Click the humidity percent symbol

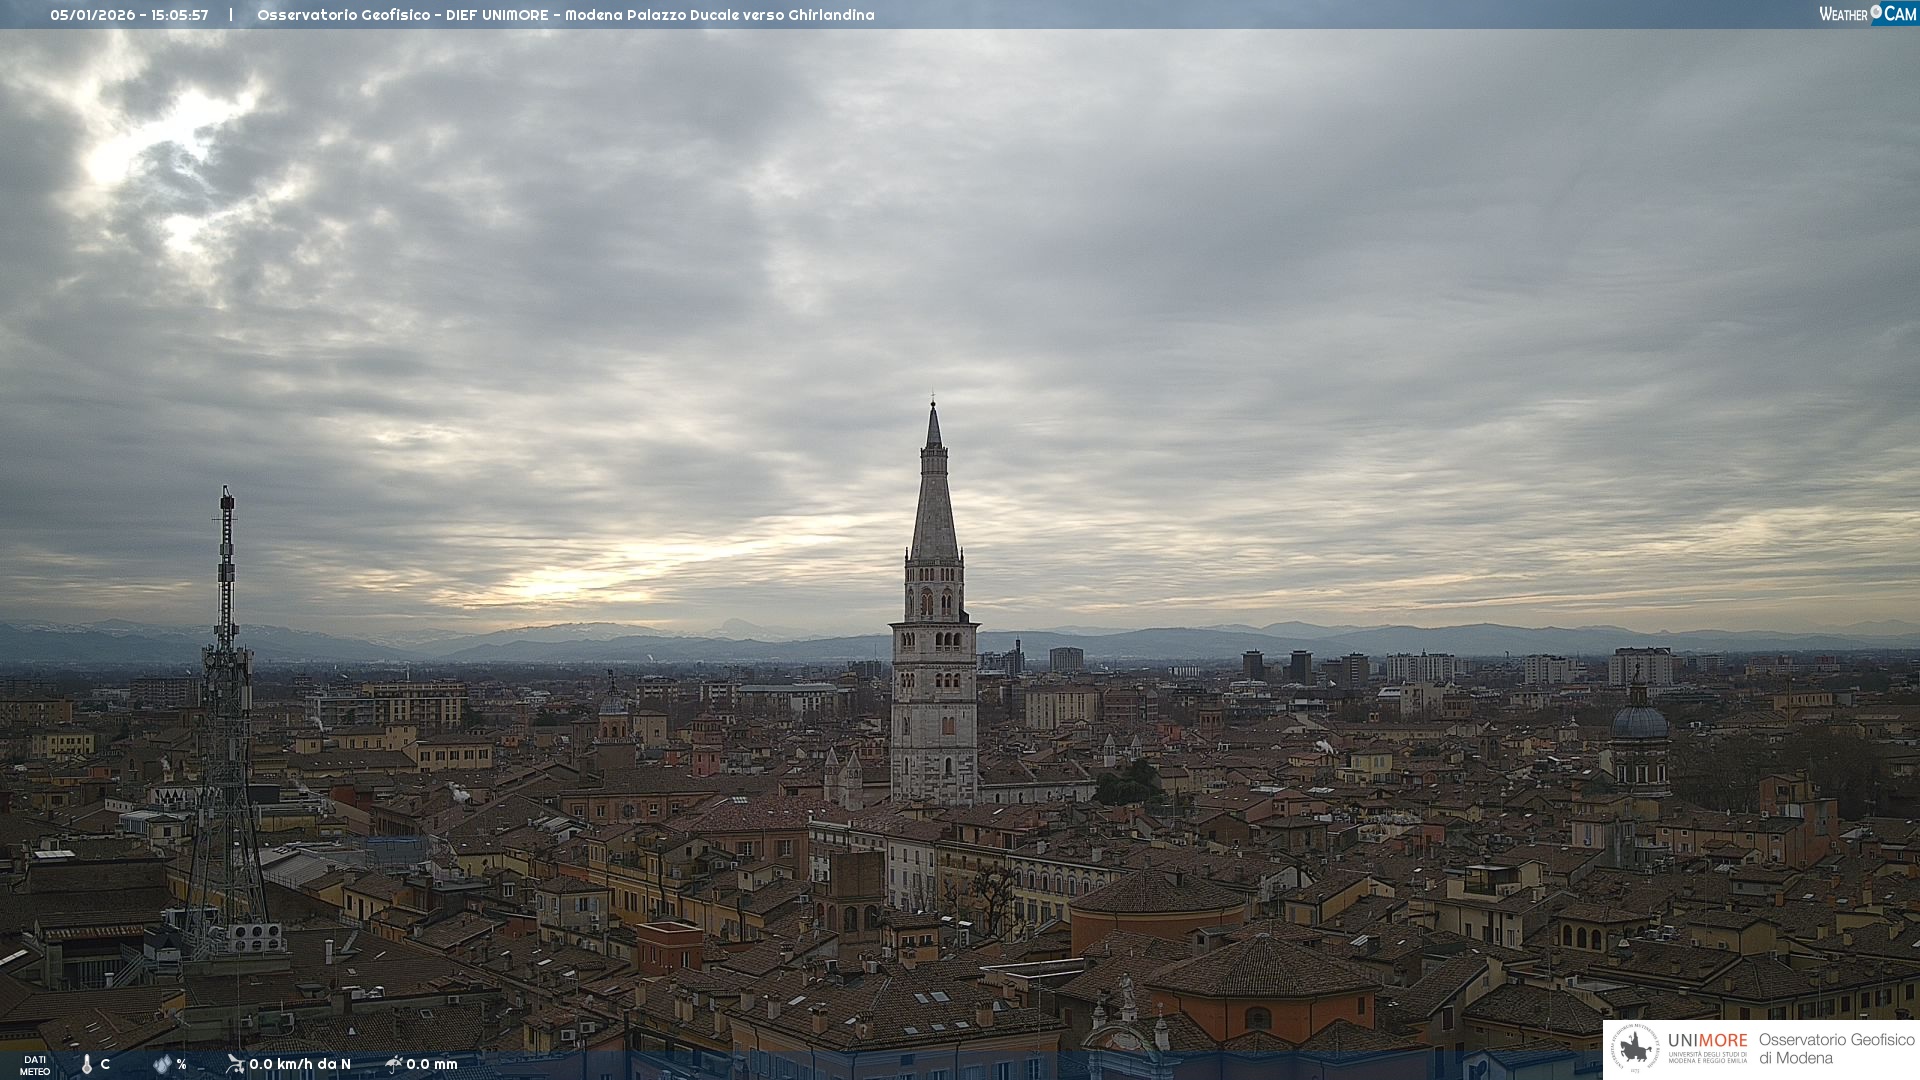[181, 1064]
